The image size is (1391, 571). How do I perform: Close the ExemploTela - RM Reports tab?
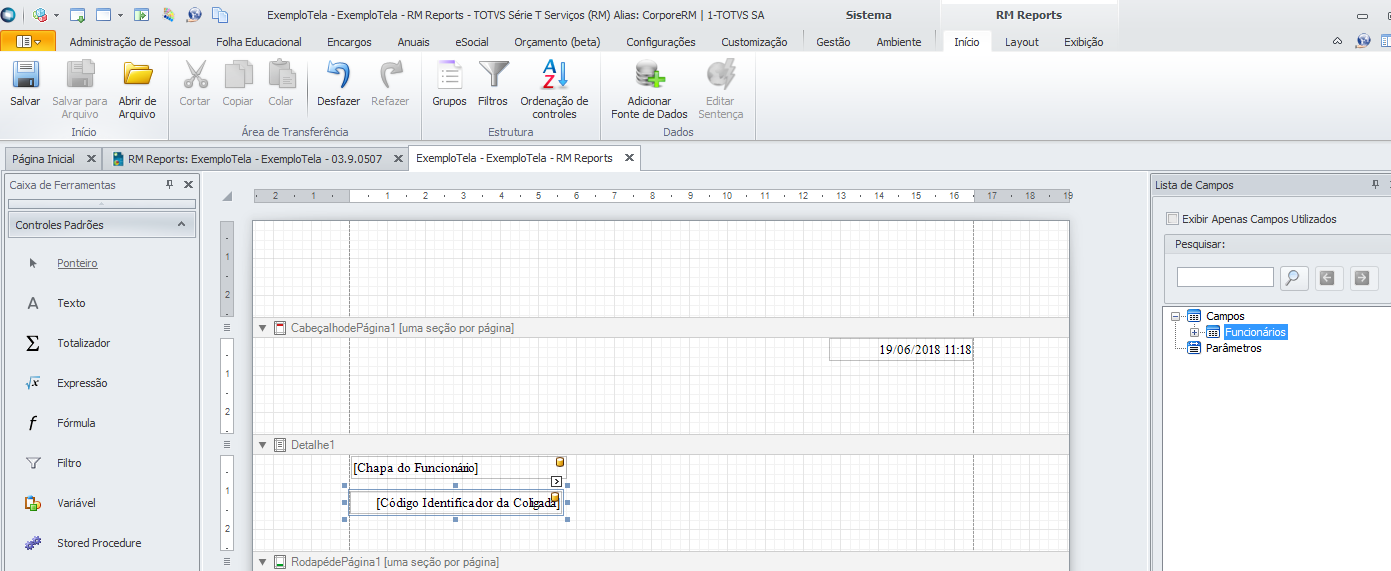pyautogui.click(x=630, y=158)
